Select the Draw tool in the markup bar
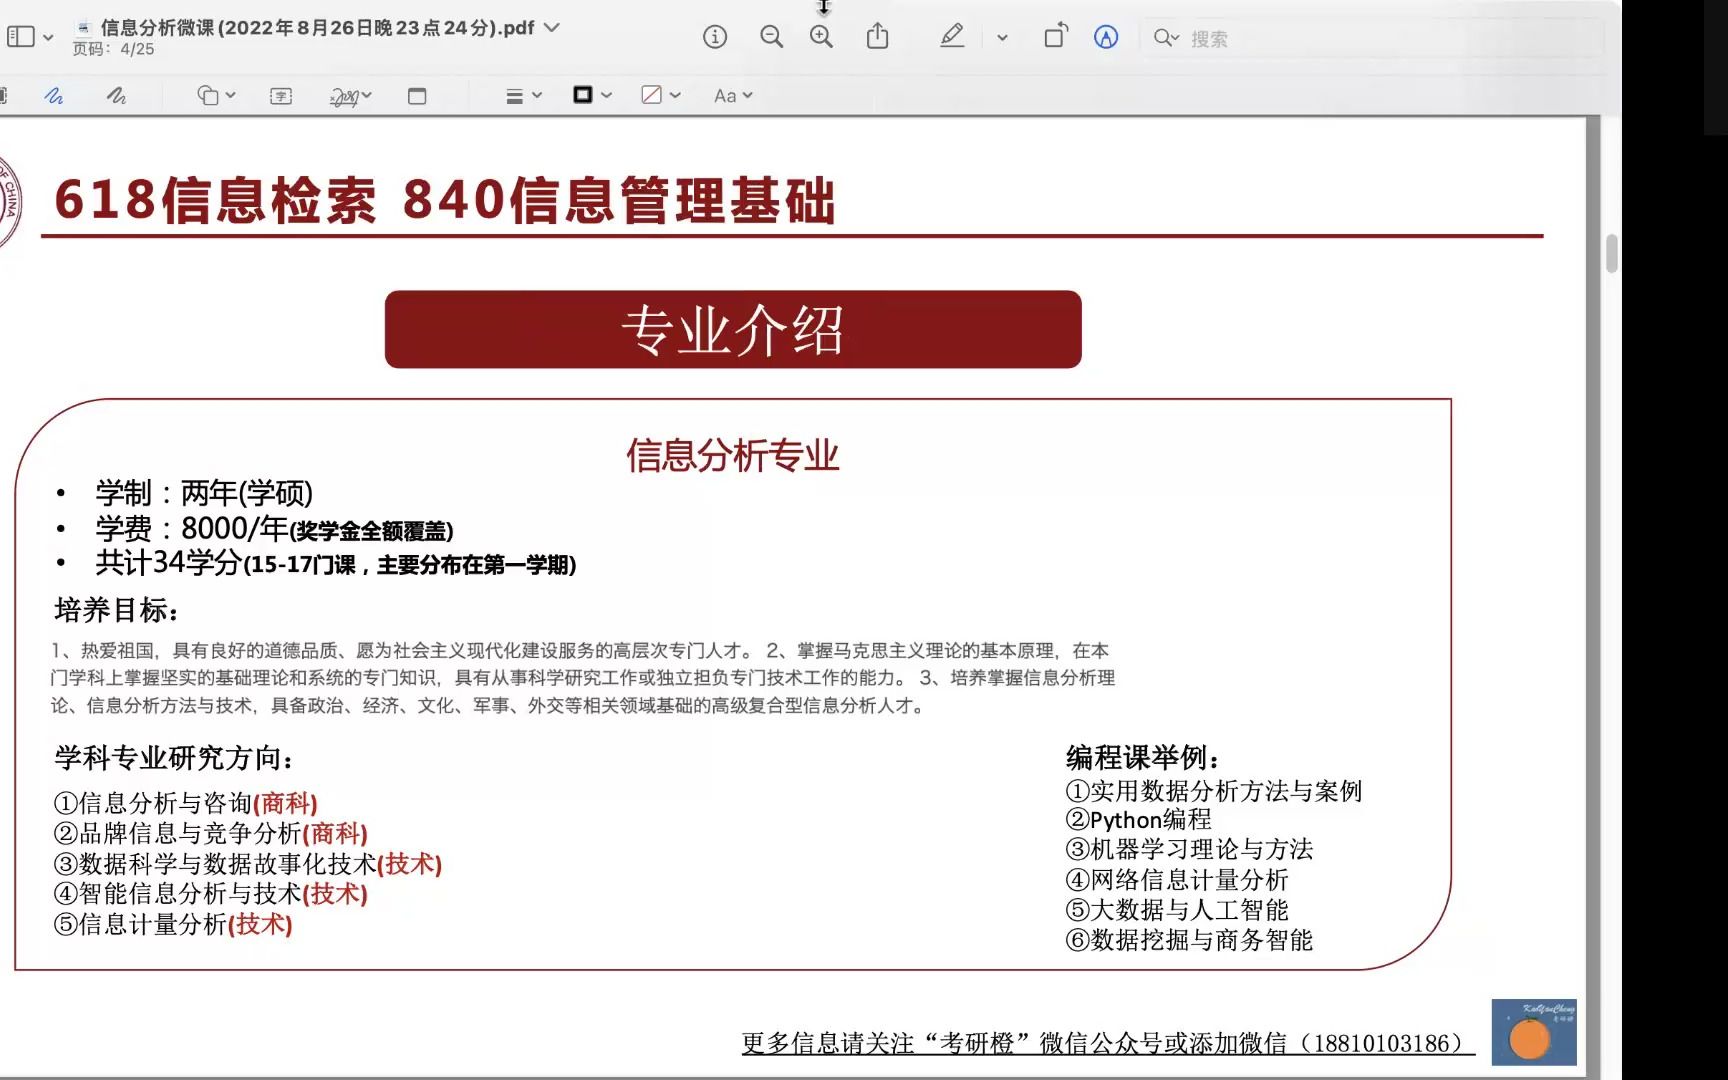 [x=116, y=95]
